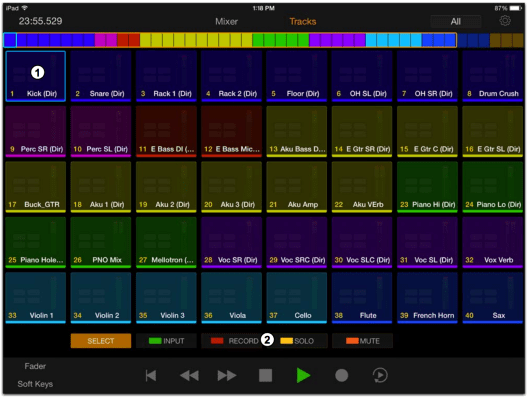The height and width of the screenshot is (398, 529).
Task: Select the E Gtr C (Dir) track tile
Action: (x=427, y=132)
